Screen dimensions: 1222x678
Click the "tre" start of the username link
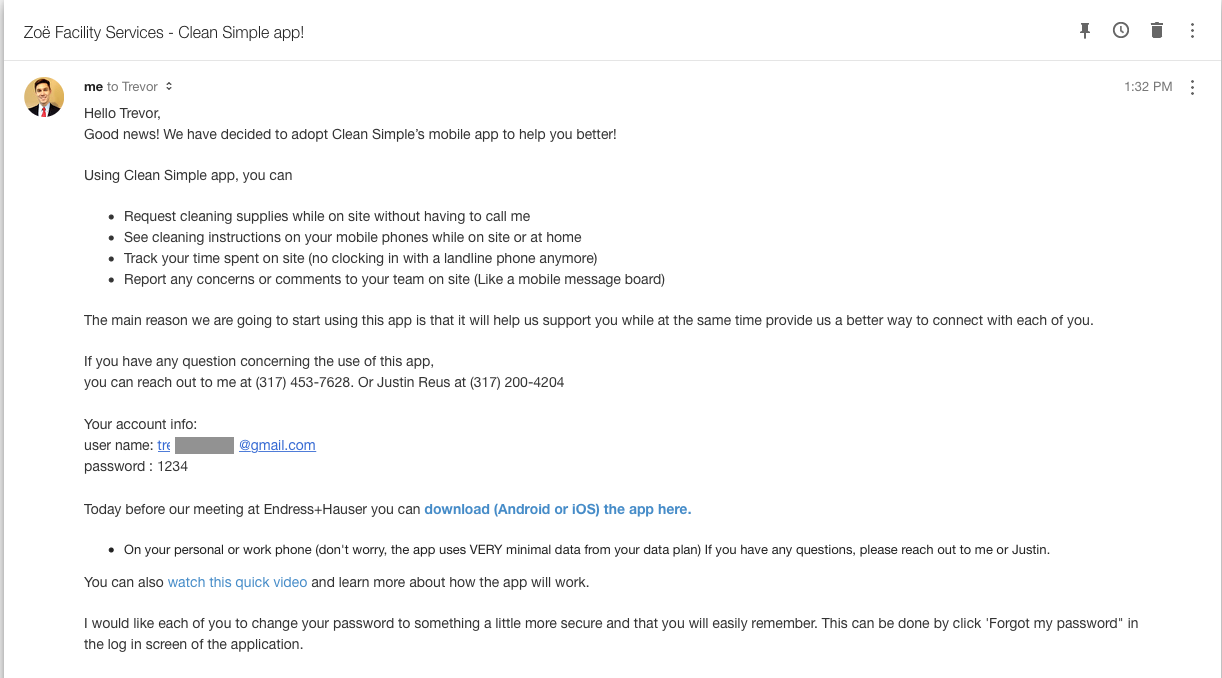click(x=164, y=445)
